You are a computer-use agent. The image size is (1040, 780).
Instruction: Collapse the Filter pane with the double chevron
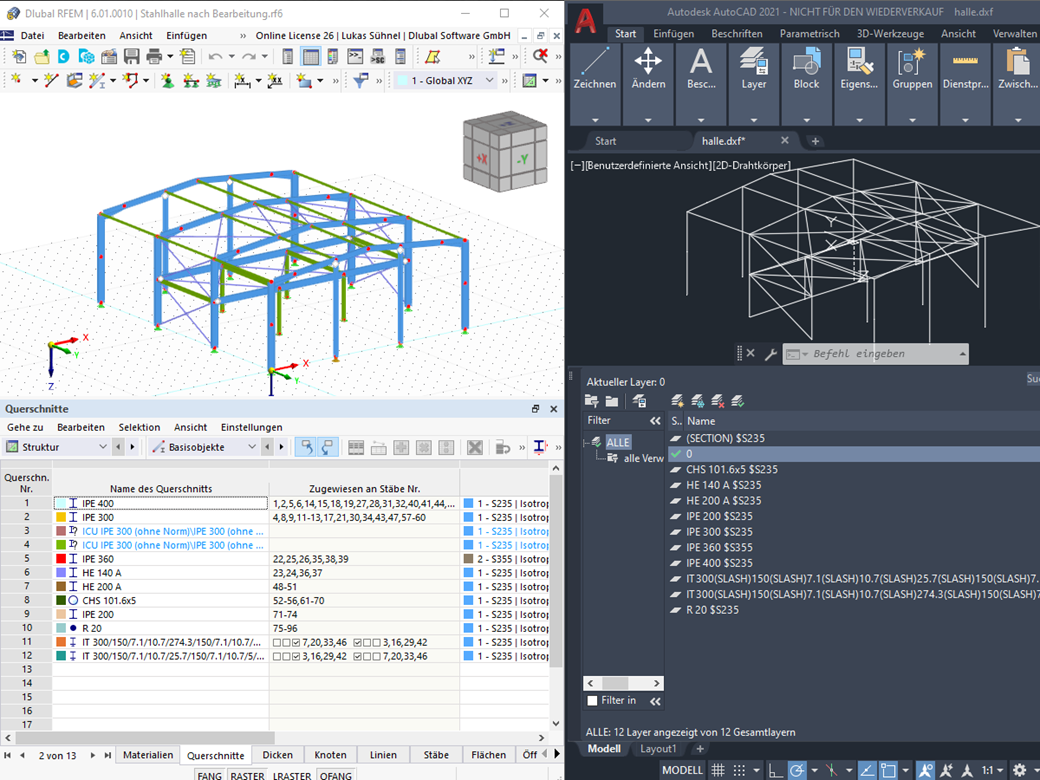(653, 420)
